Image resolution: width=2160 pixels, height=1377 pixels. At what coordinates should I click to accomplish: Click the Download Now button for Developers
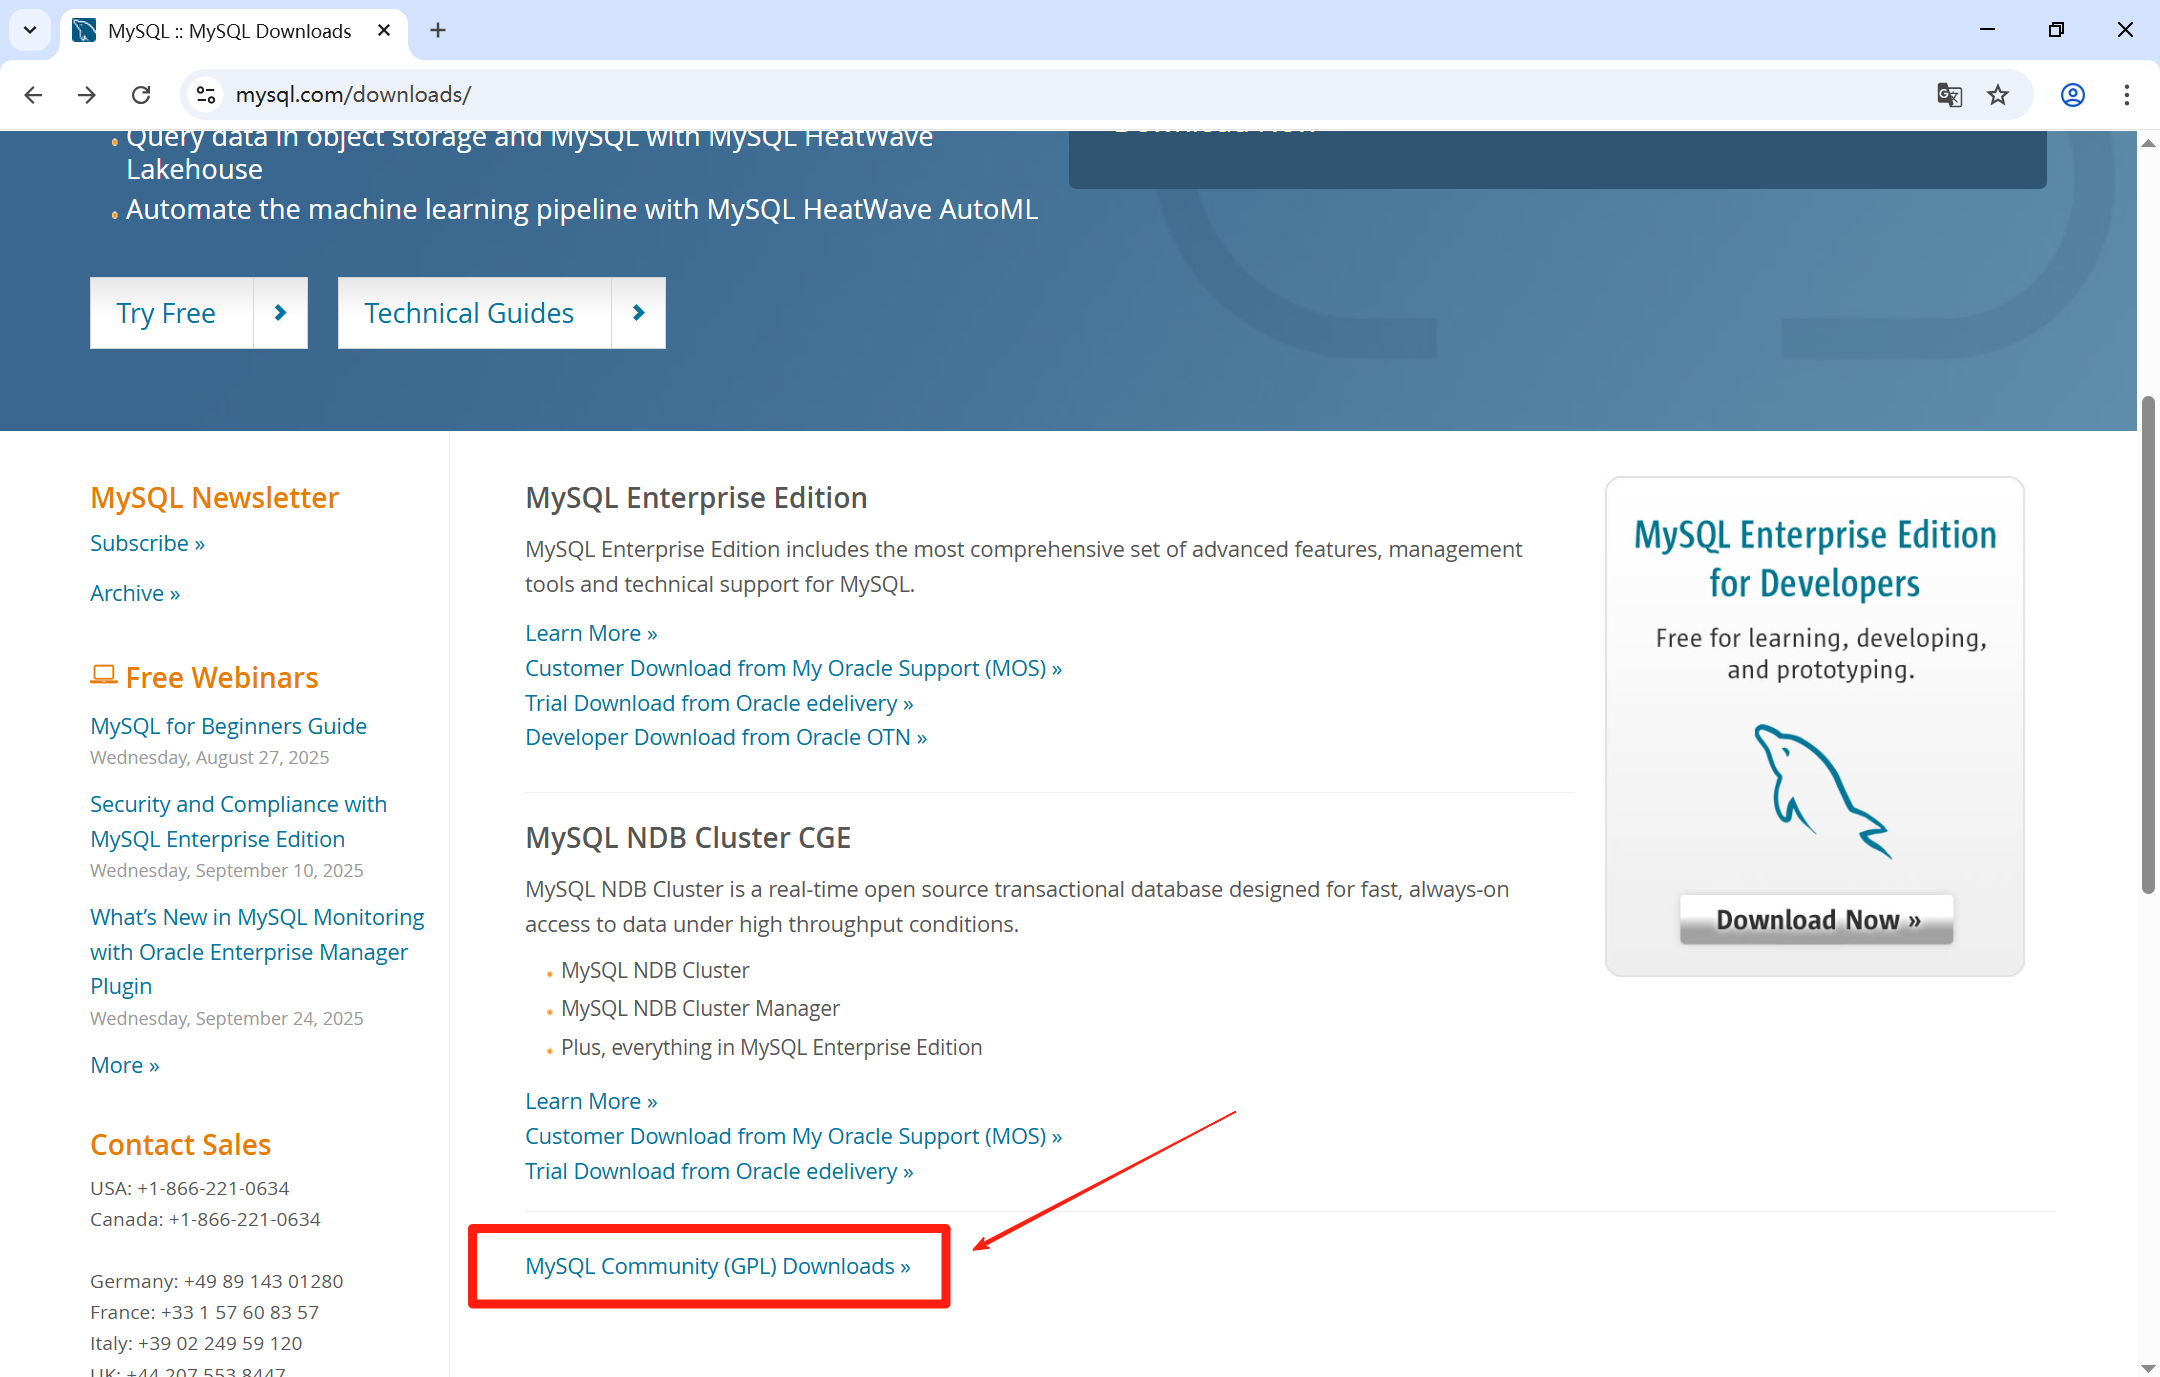(1816, 919)
